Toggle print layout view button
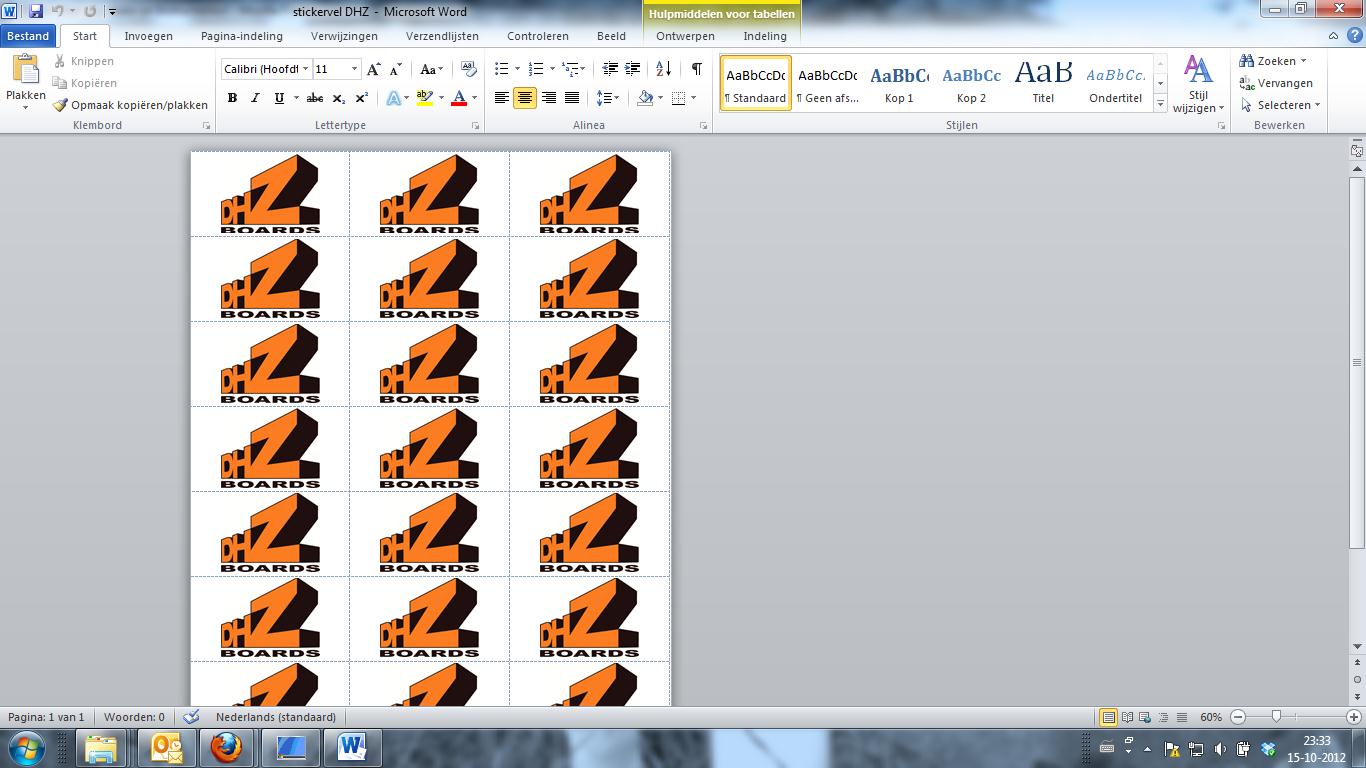The height and width of the screenshot is (768, 1366). point(1108,717)
